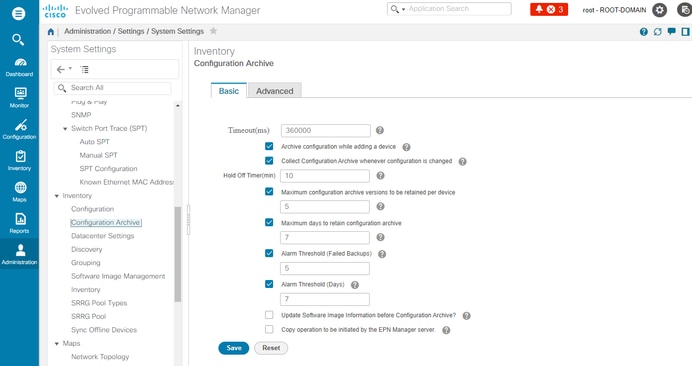Select Configuration Archive in the tree

106,223
